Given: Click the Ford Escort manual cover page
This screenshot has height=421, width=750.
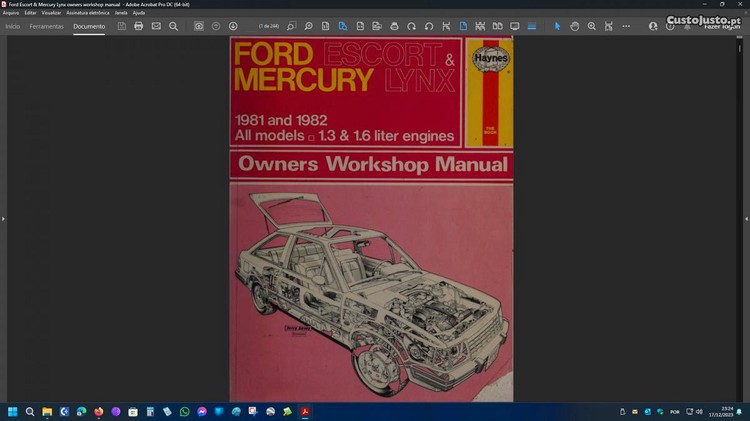Looking at the screenshot, I should click(x=371, y=220).
